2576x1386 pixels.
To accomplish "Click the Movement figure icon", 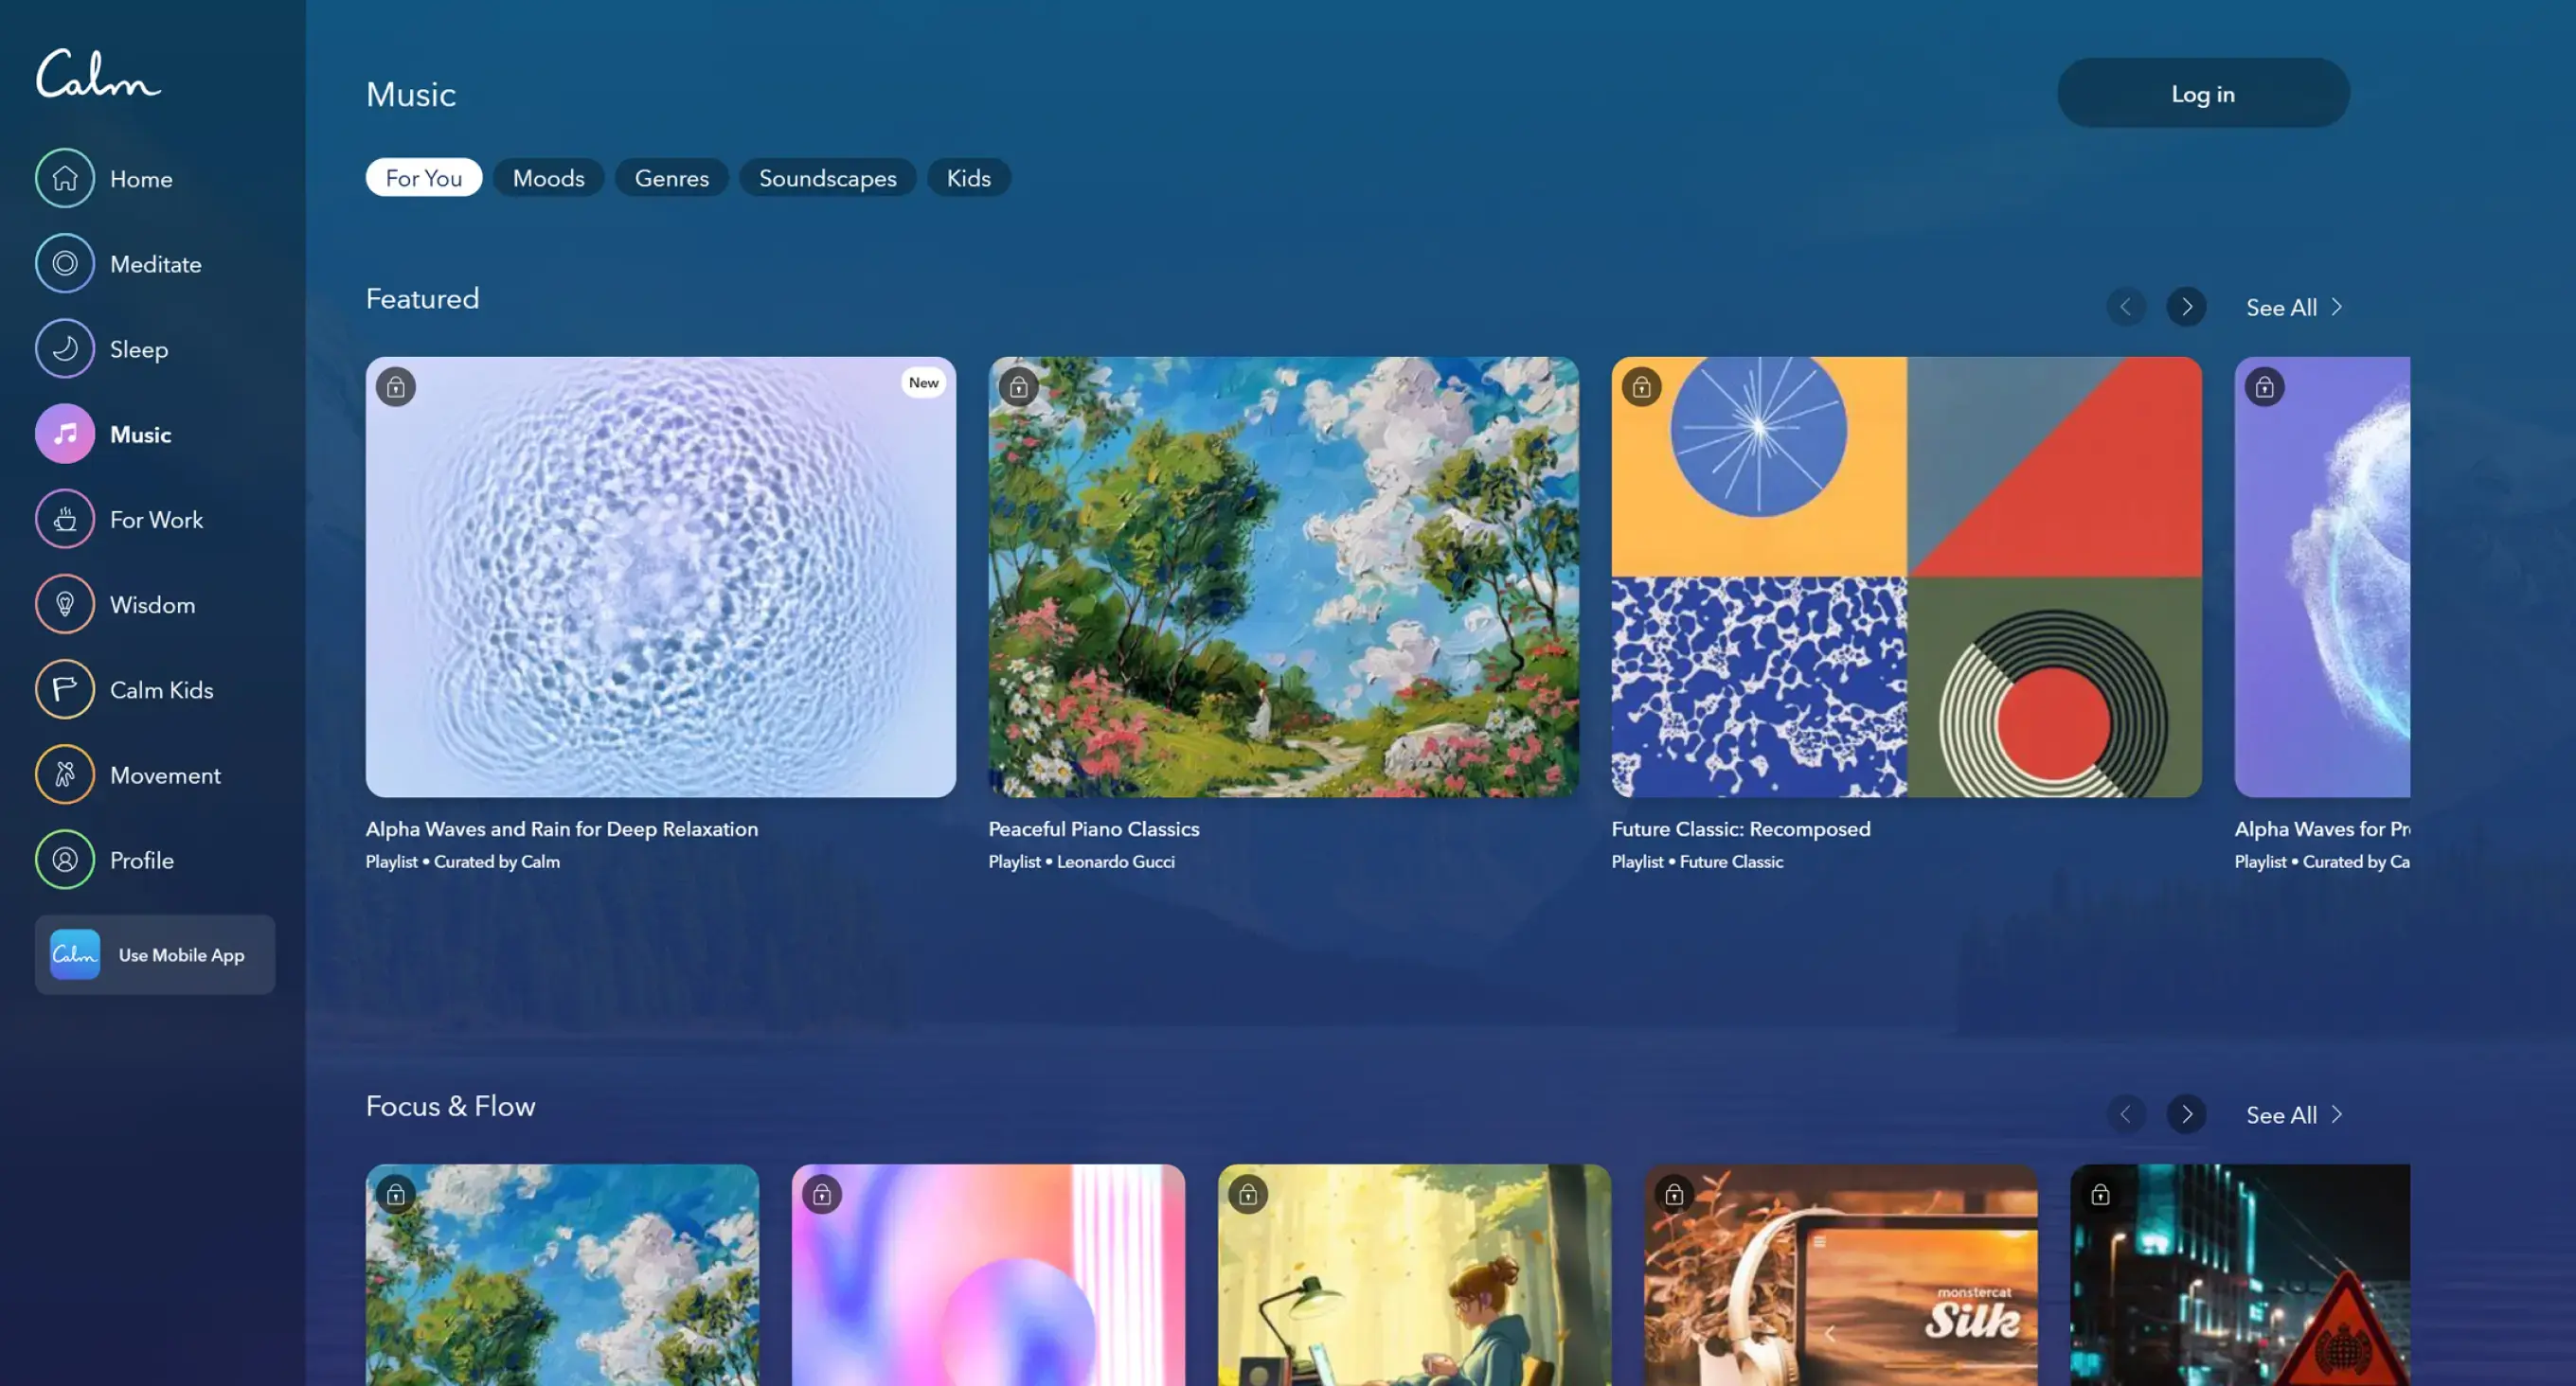I will (x=65, y=774).
